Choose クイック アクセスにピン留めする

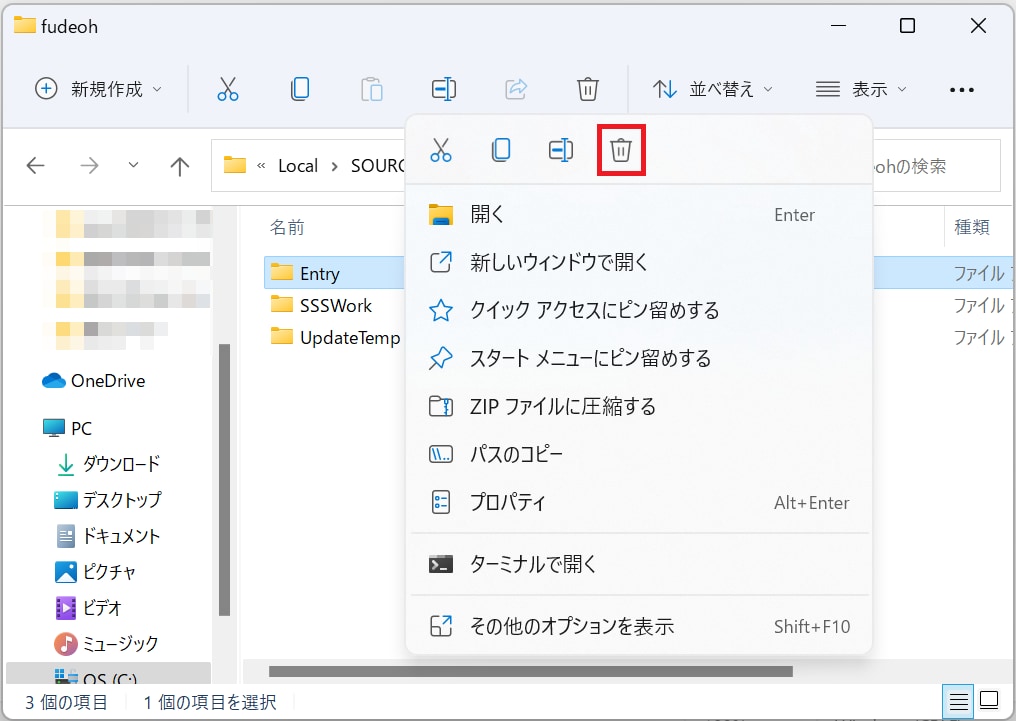(x=639, y=310)
